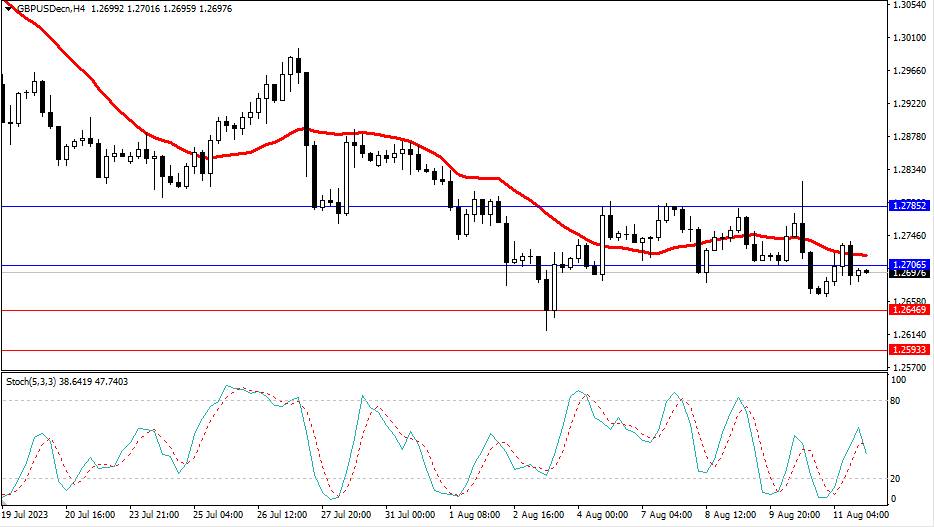Viewport: 934px width, 527px height.
Task: Click the 27 Jul 20:00 time label
Action: click(x=346, y=515)
